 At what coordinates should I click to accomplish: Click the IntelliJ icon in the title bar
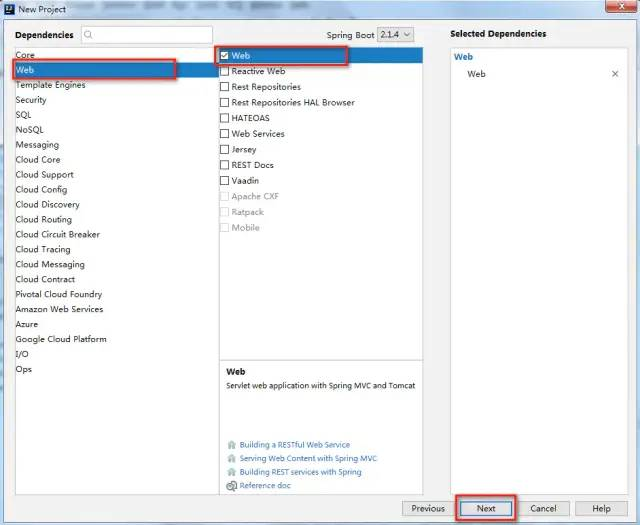click(9, 9)
